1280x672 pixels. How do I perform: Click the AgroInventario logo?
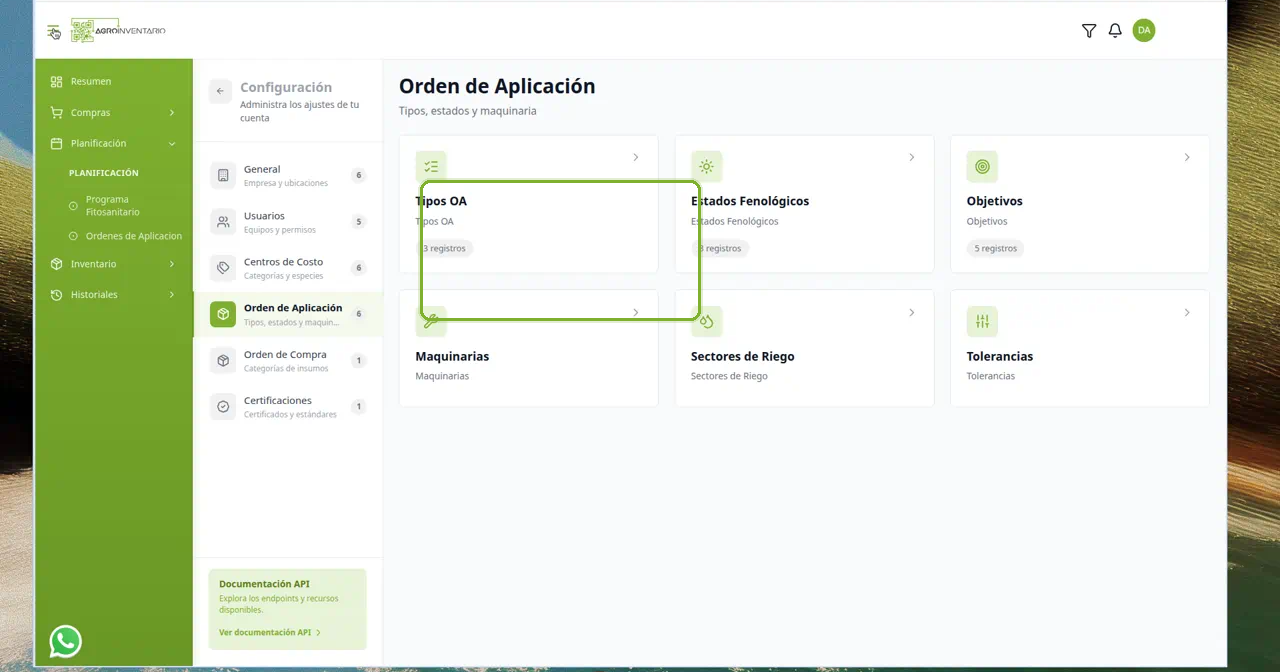click(x=118, y=31)
